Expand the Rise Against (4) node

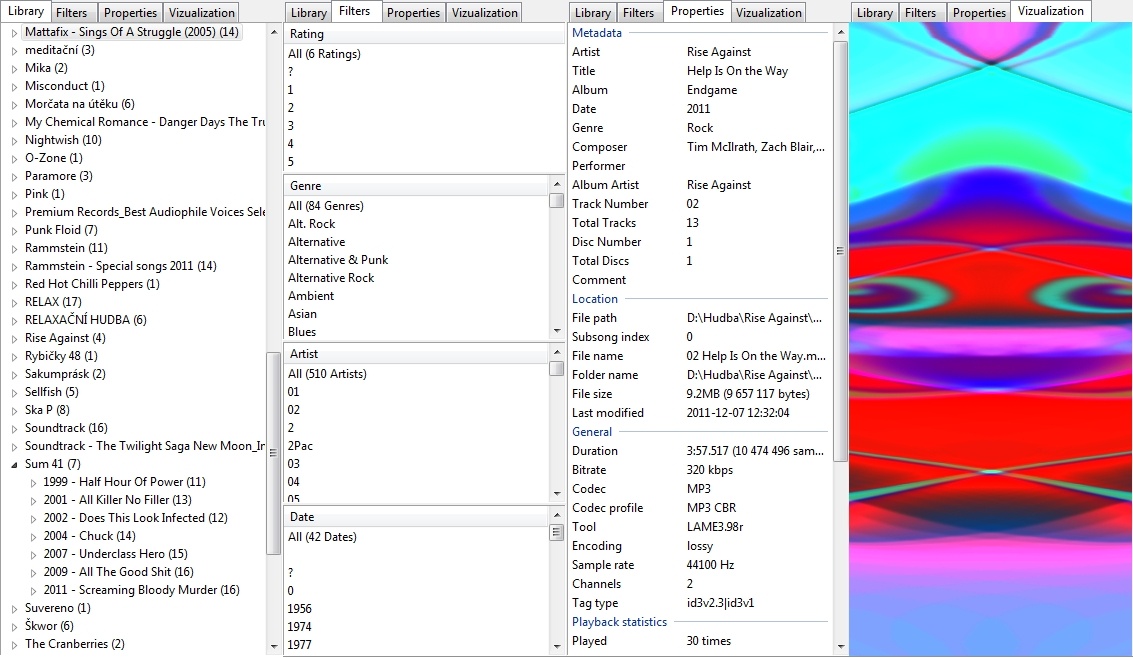[14, 339]
